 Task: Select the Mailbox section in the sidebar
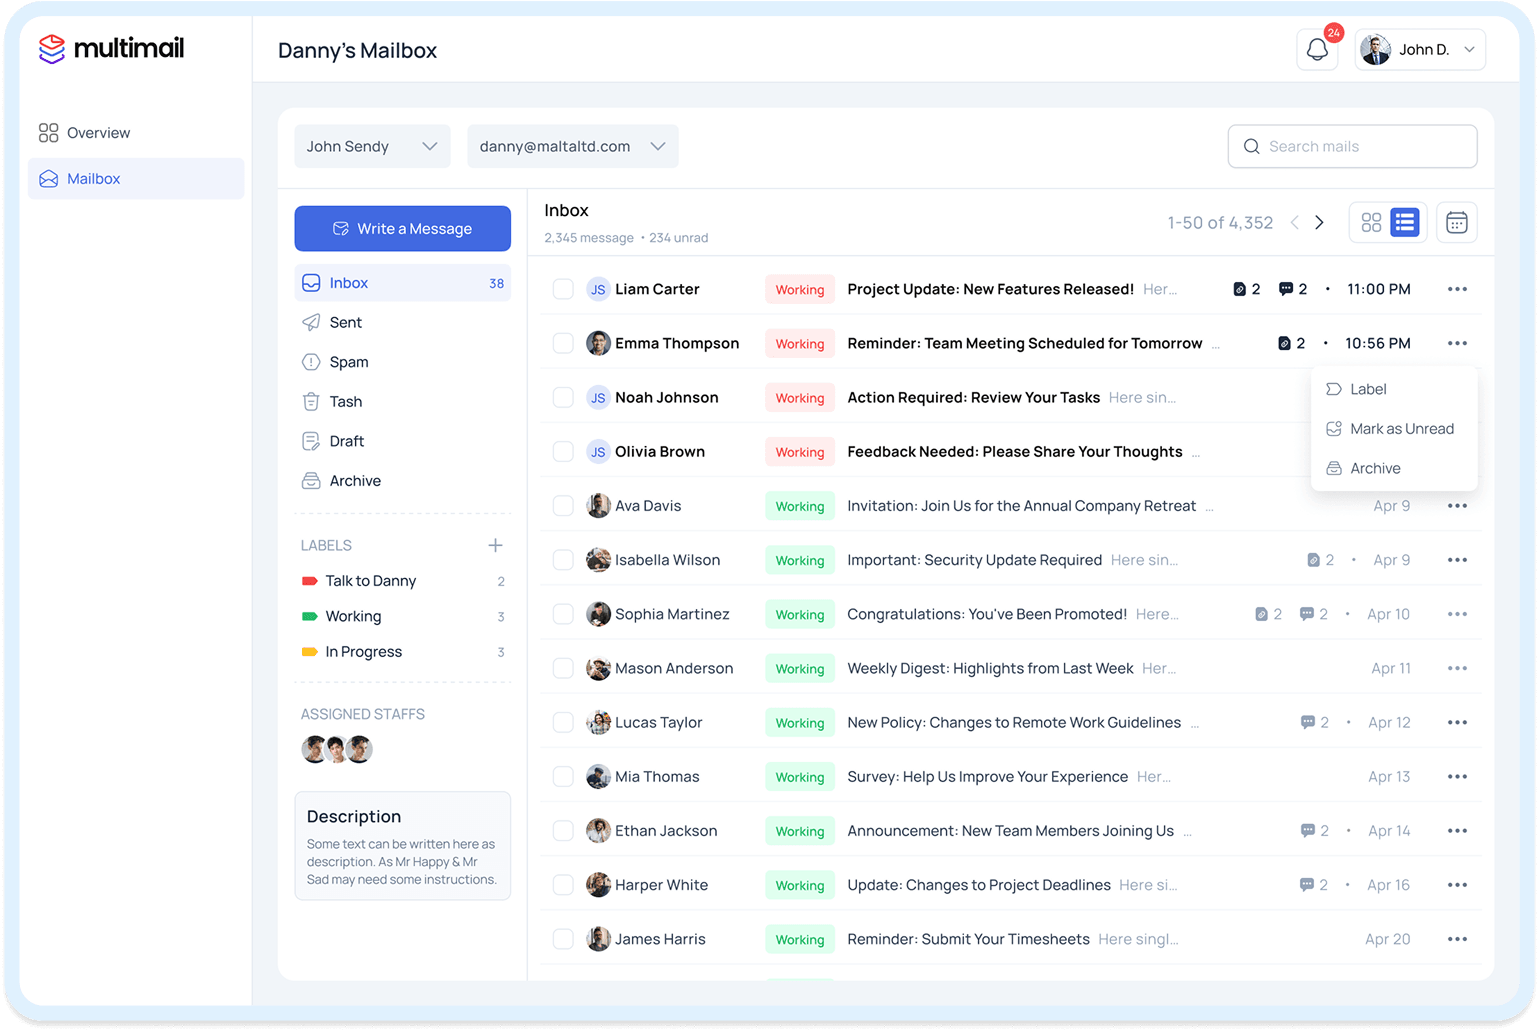click(x=93, y=178)
